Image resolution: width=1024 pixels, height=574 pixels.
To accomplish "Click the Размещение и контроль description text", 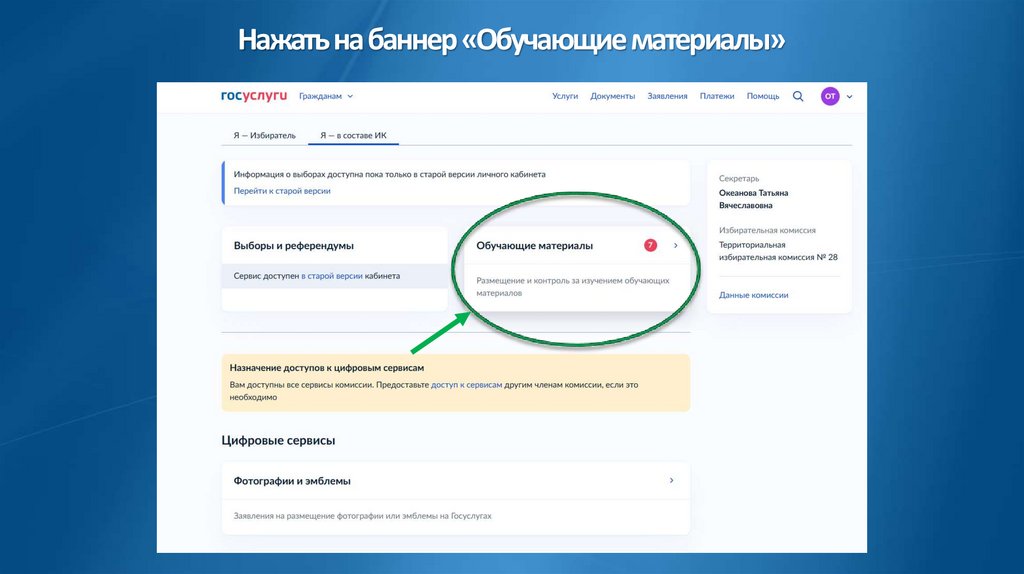I will [573, 287].
